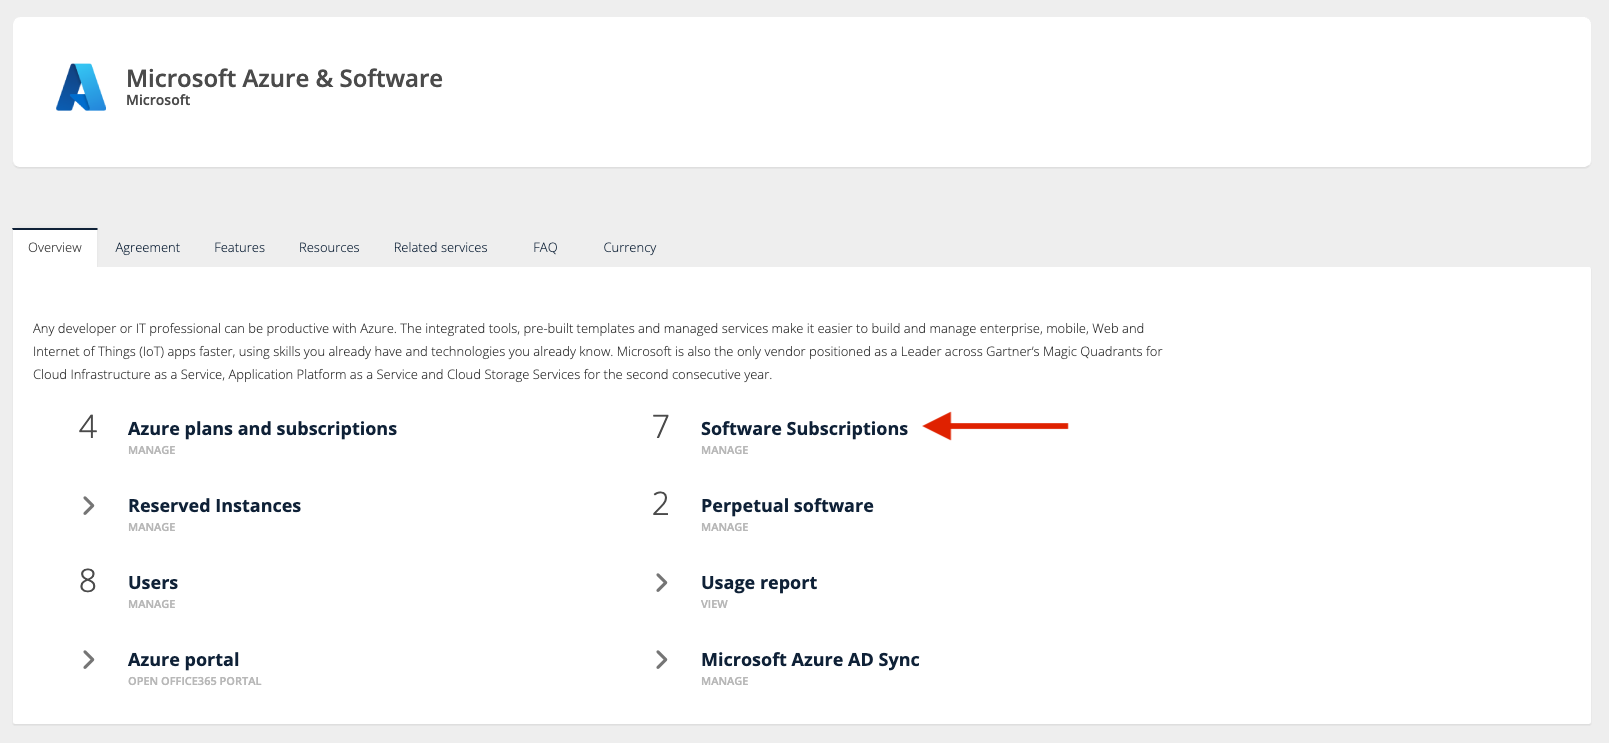Image resolution: width=1609 pixels, height=743 pixels.
Task: Click MANAGE under Software Subscriptions
Action: (725, 451)
